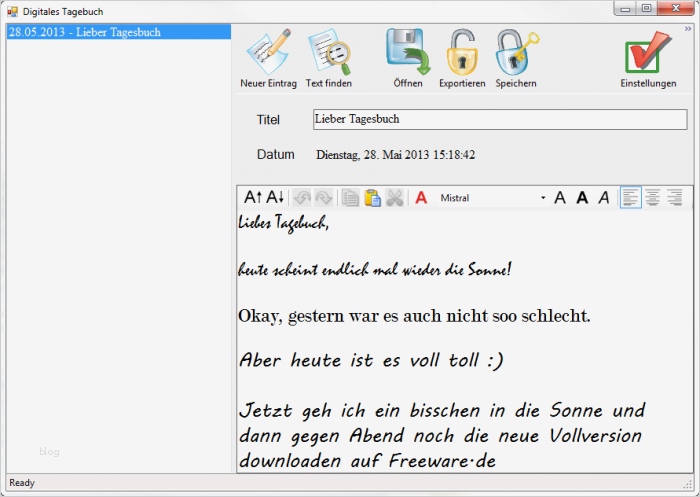Increase font size with the A-up icon
Viewport: 700px width, 497px height.
click(253, 197)
